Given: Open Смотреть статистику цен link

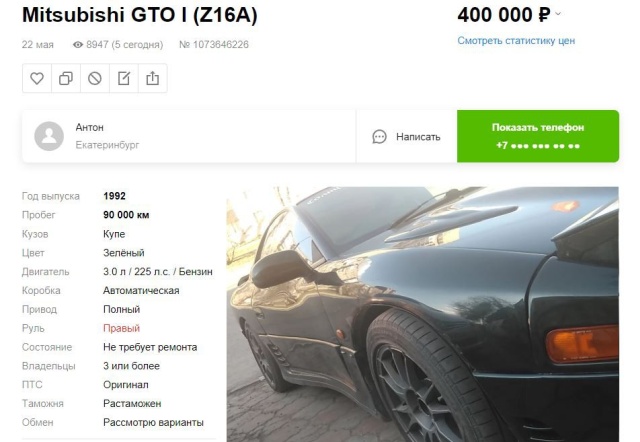Looking at the screenshot, I should tap(516, 40).
